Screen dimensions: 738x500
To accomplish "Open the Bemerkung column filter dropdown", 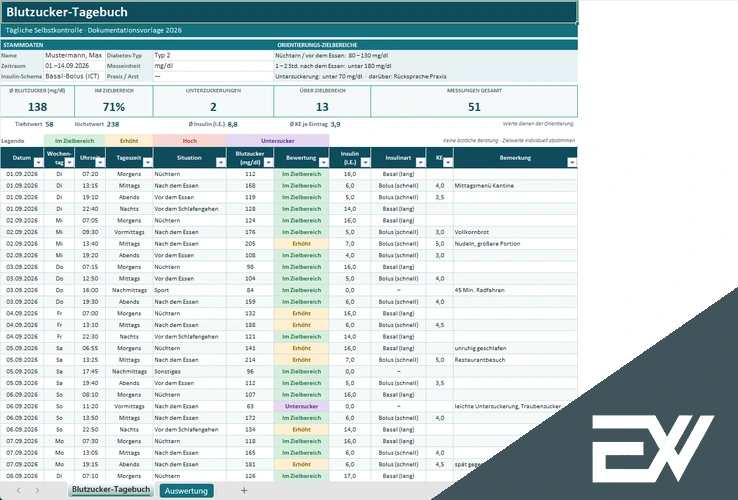I will pyautogui.click(x=572, y=162).
